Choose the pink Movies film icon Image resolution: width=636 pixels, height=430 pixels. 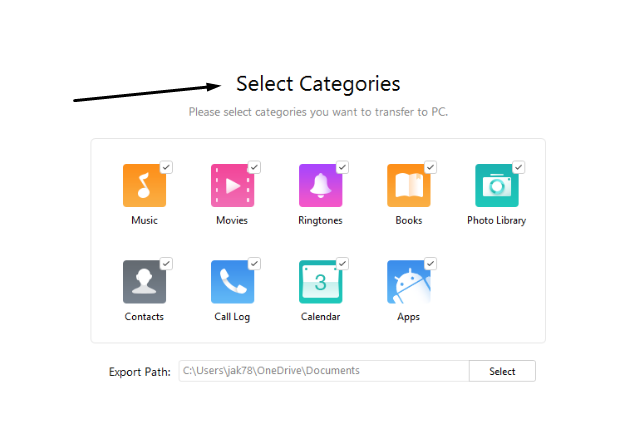pos(232,185)
